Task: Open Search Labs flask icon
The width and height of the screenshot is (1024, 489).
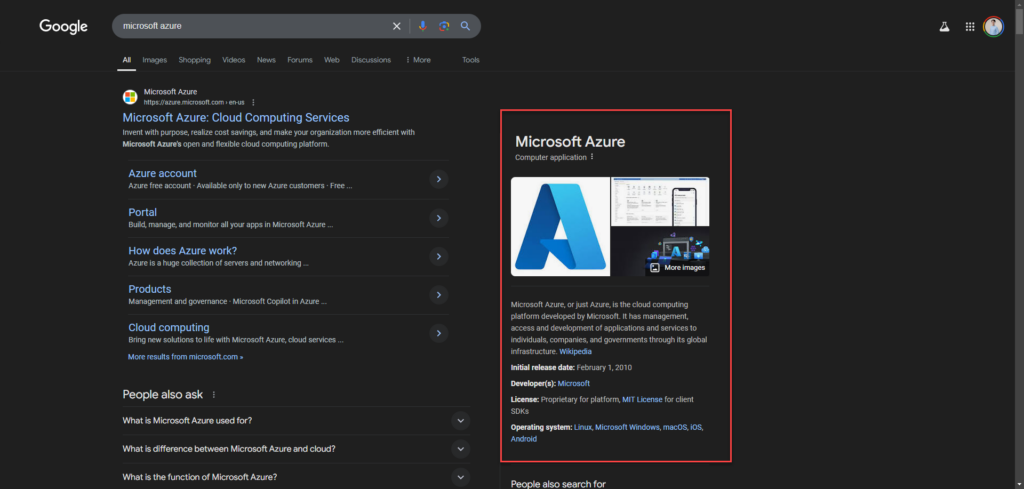Action: click(x=944, y=27)
